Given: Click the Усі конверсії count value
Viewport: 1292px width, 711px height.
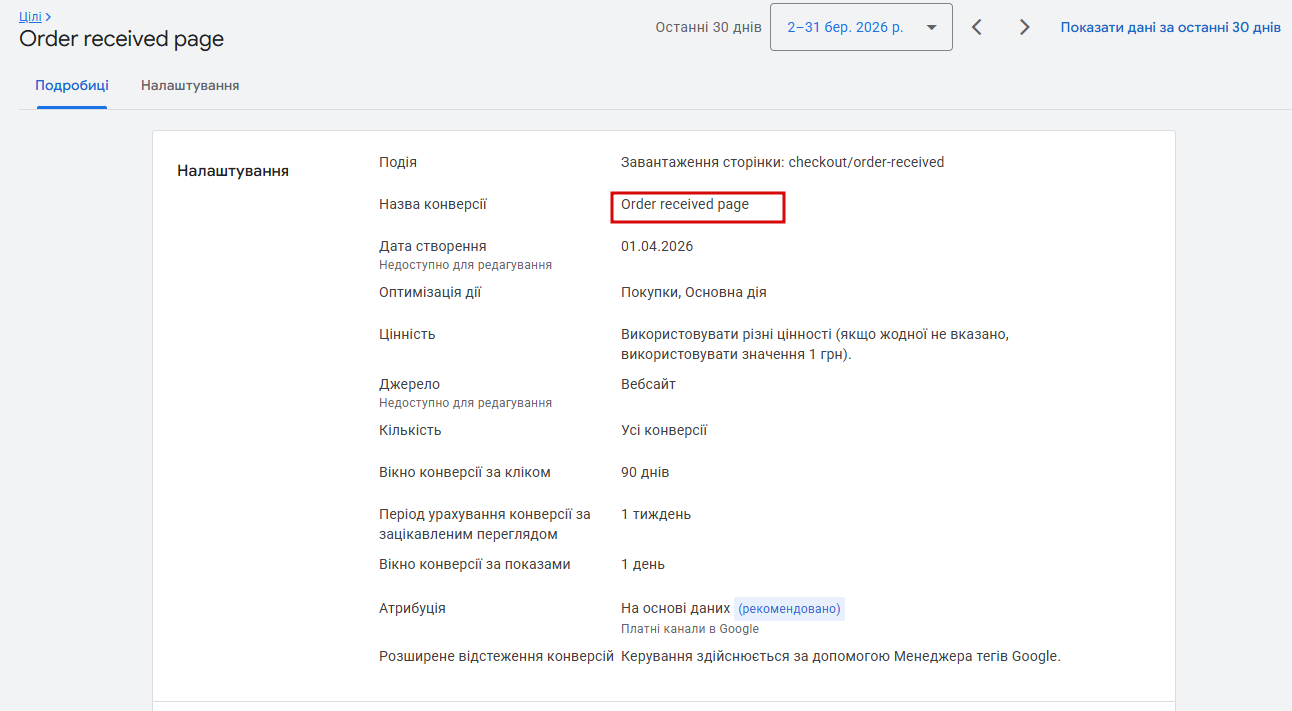Looking at the screenshot, I should point(664,430).
